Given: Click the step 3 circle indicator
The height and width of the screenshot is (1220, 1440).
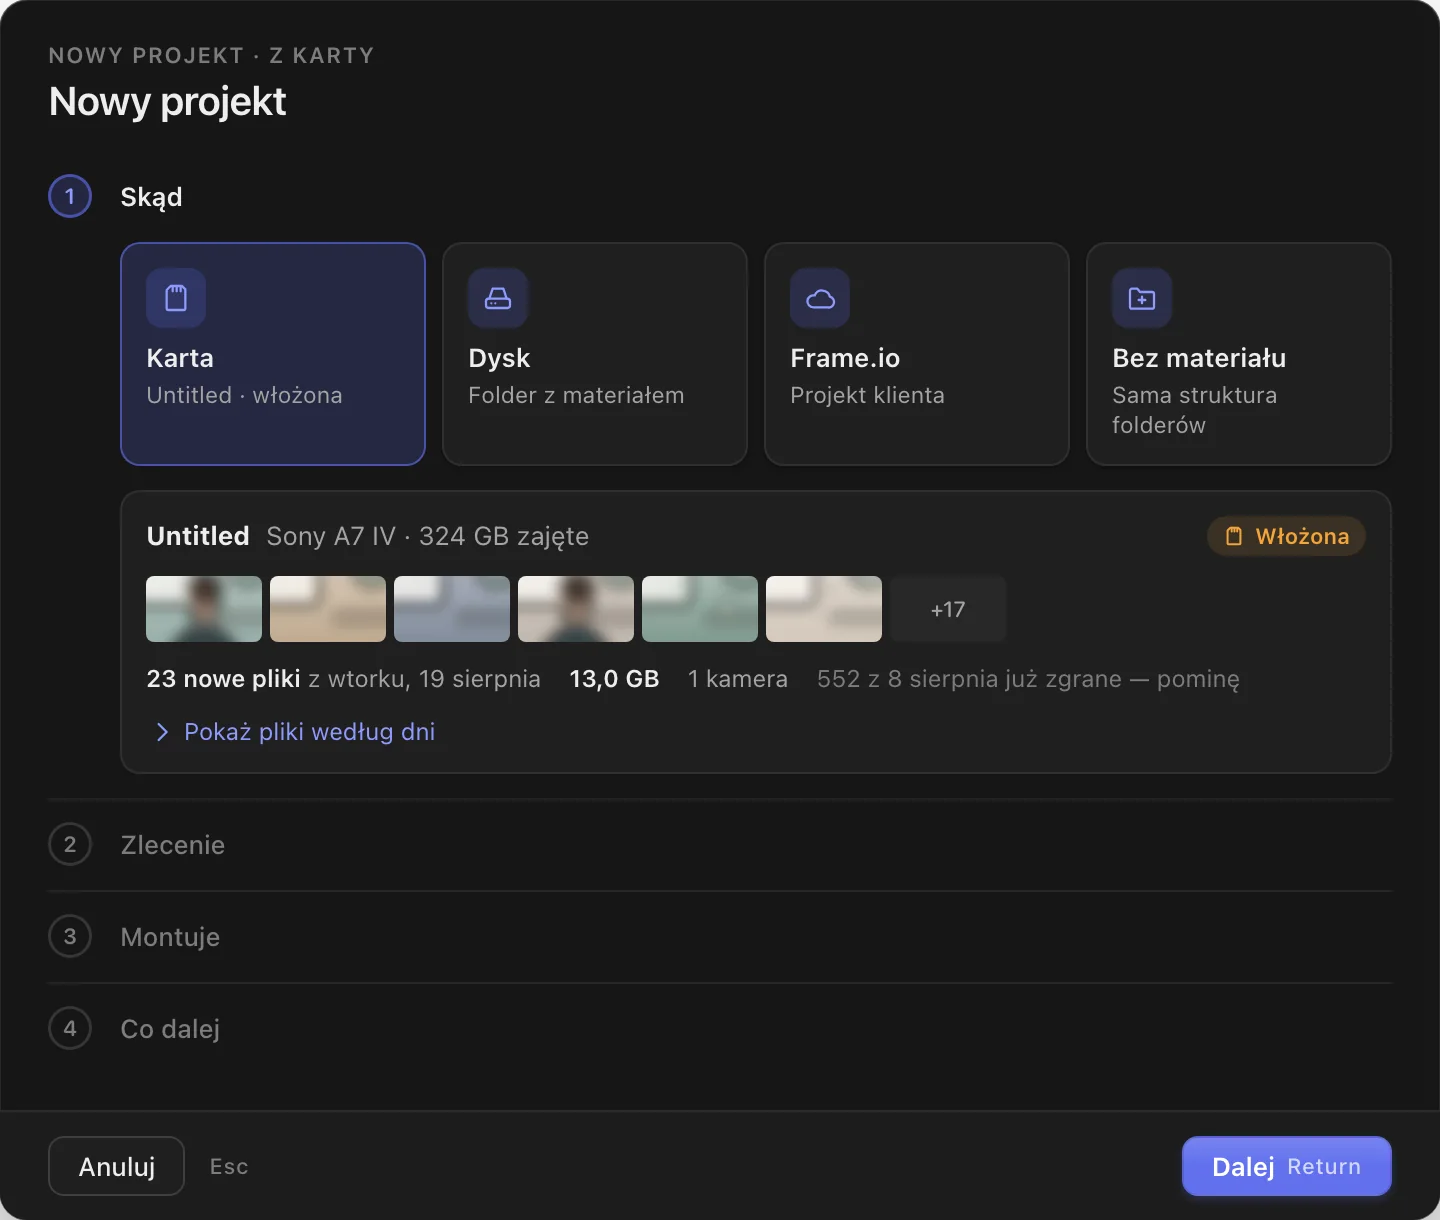Looking at the screenshot, I should (x=70, y=936).
